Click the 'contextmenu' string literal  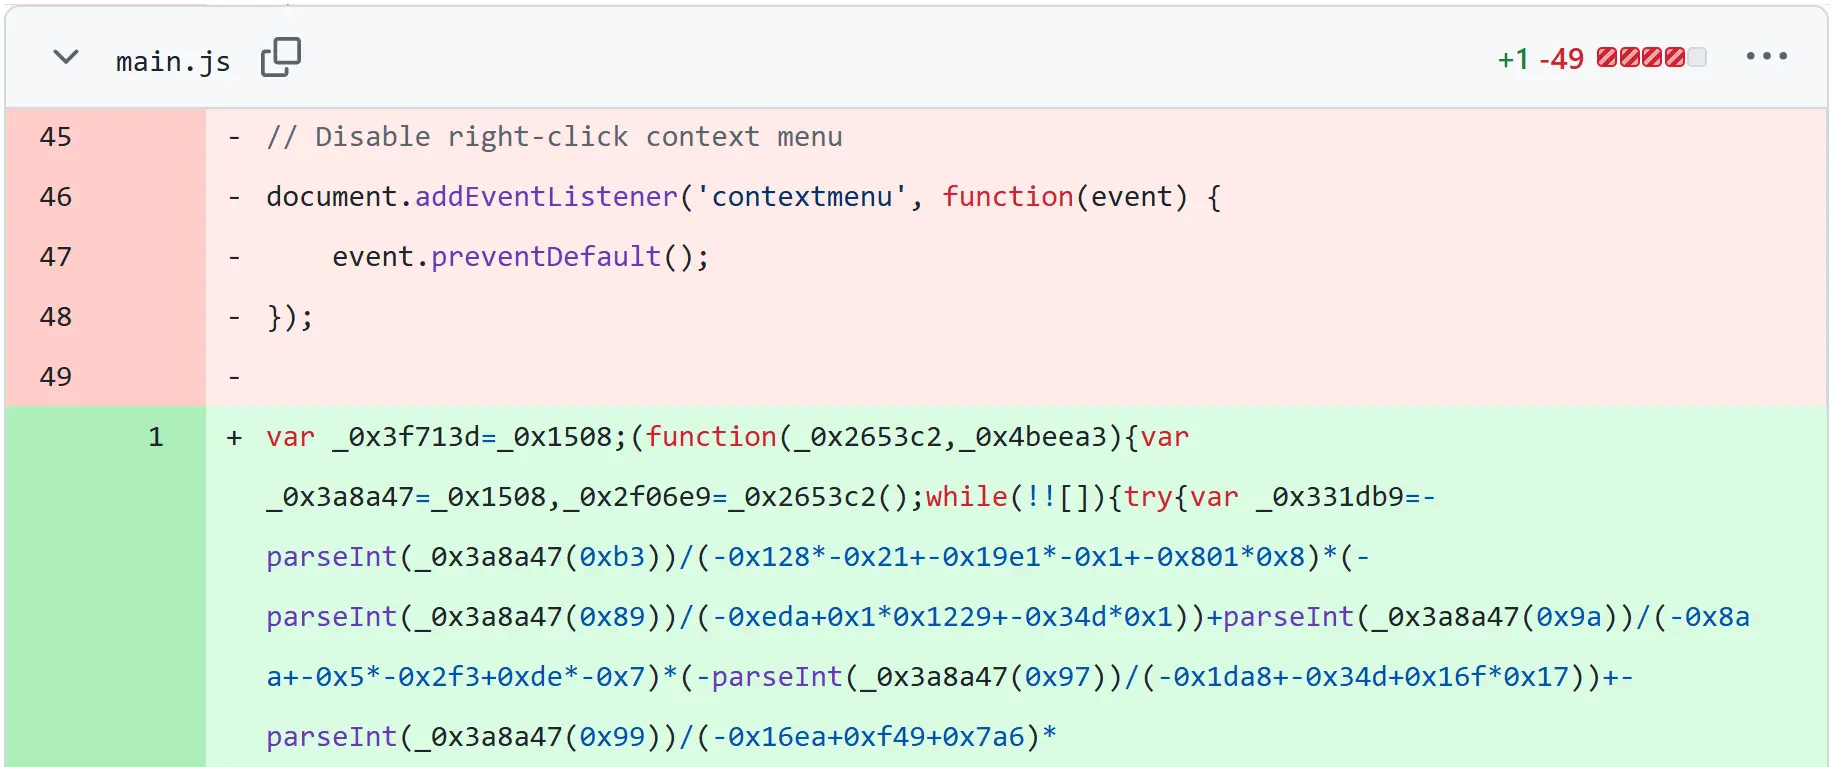[x=801, y=197]
